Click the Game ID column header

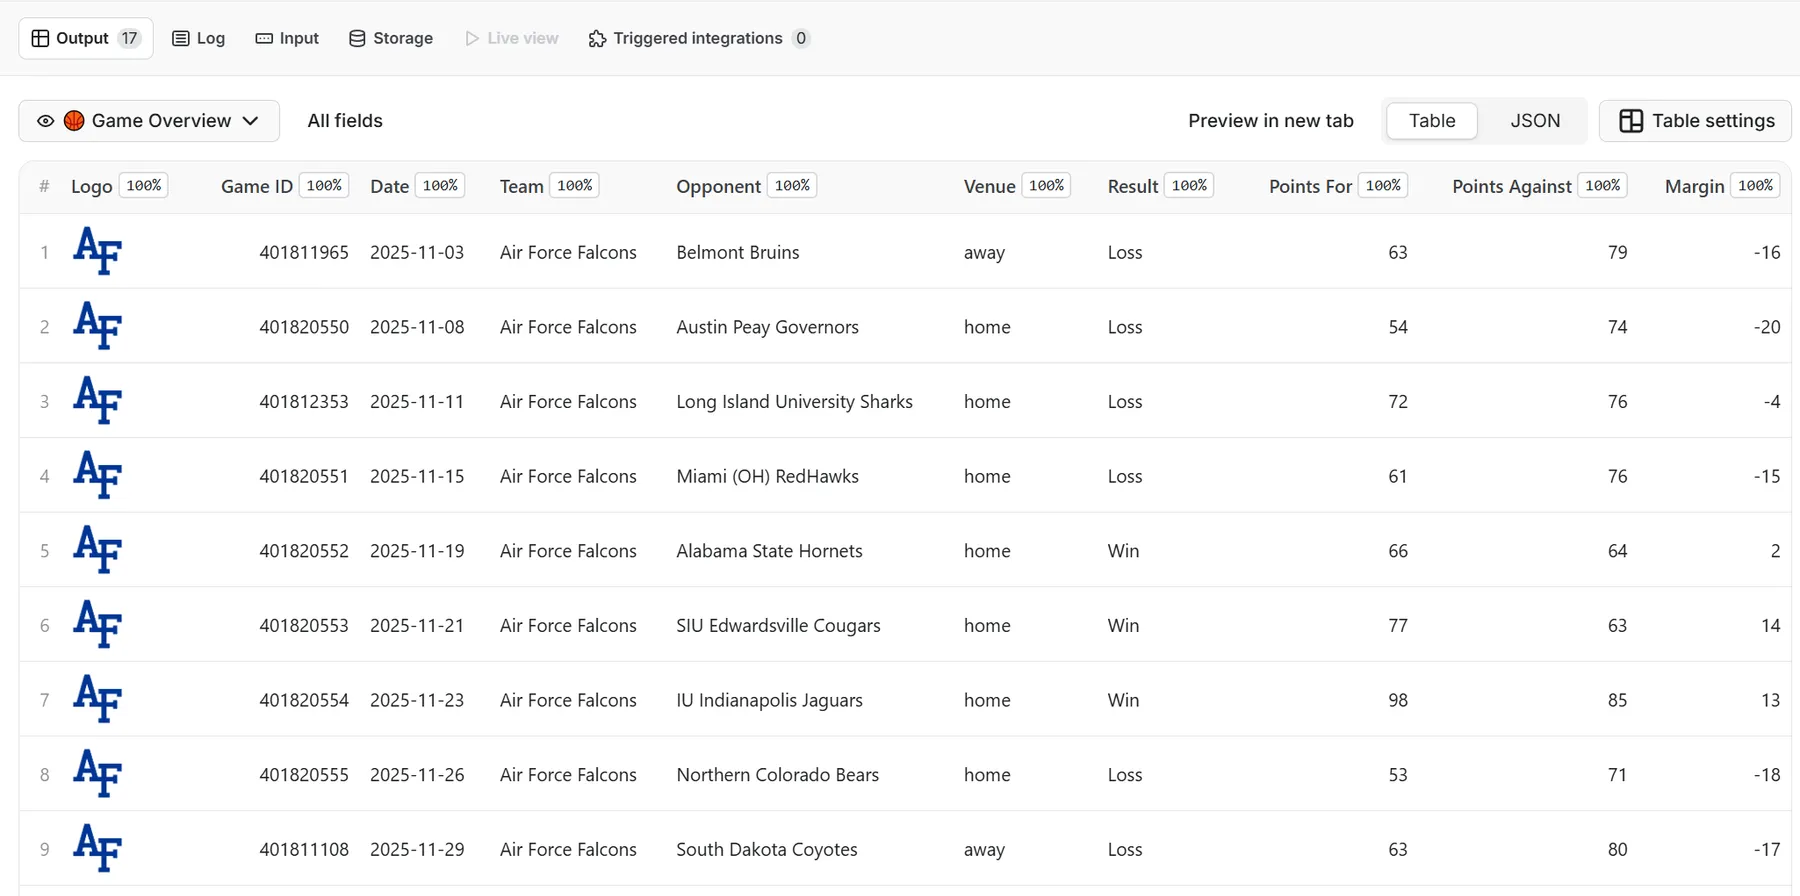tap(257, 187)
